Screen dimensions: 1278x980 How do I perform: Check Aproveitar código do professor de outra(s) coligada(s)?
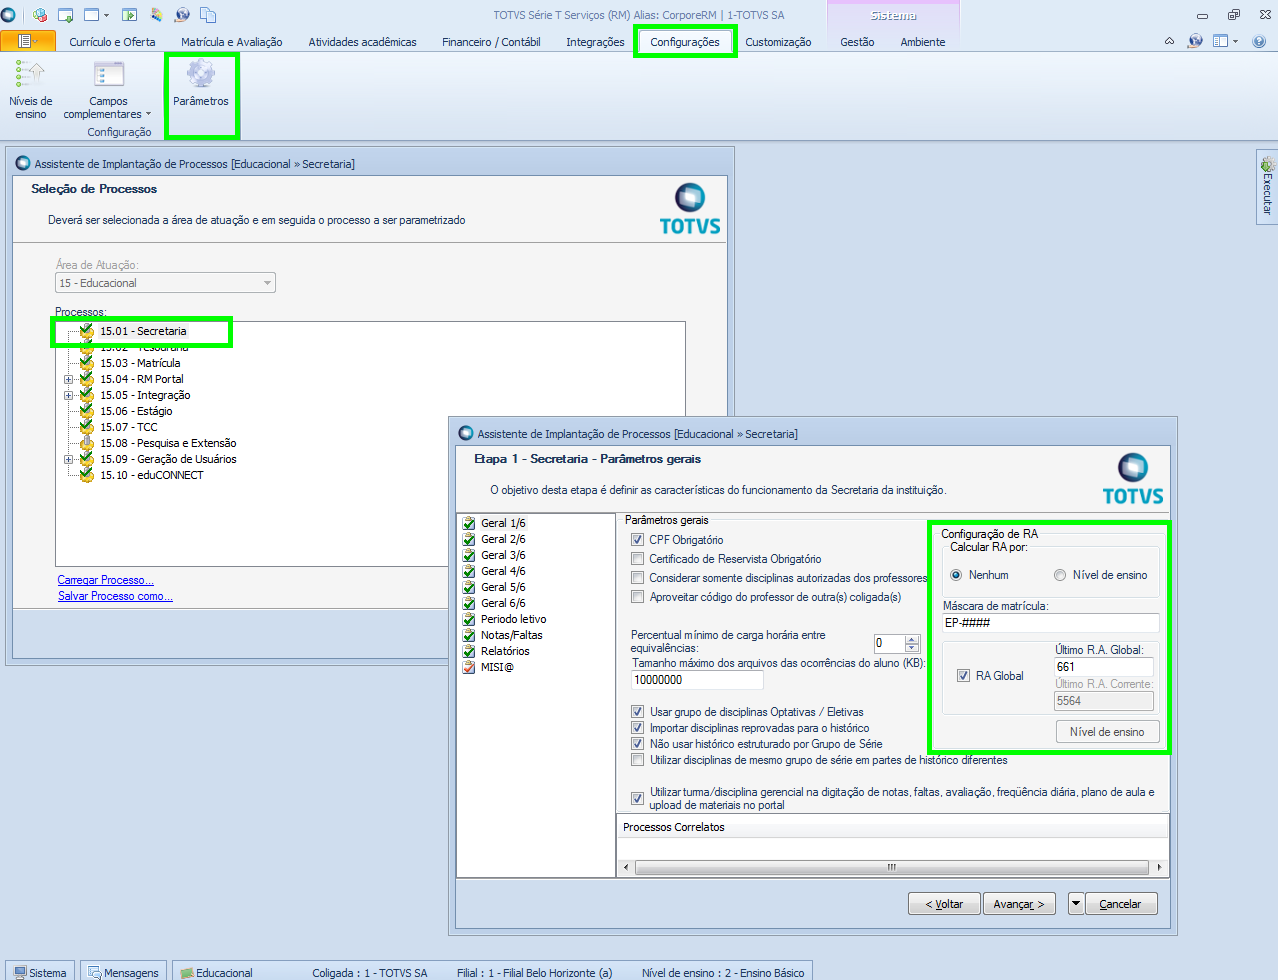pos(637,597)
